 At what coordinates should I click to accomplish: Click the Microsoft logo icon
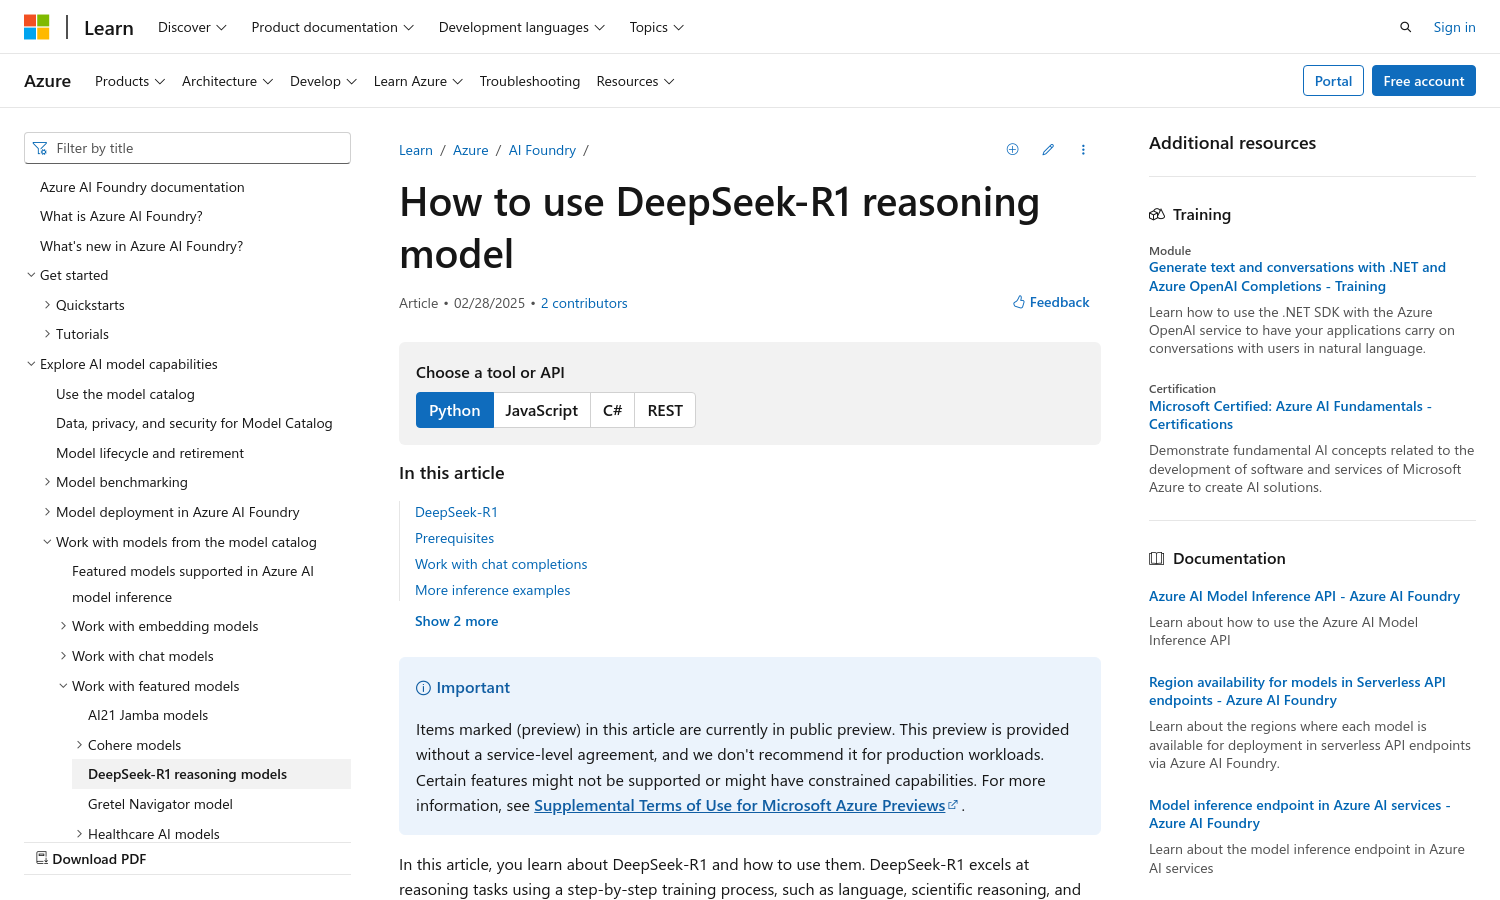pyautogui.click(x=37, y=27)
